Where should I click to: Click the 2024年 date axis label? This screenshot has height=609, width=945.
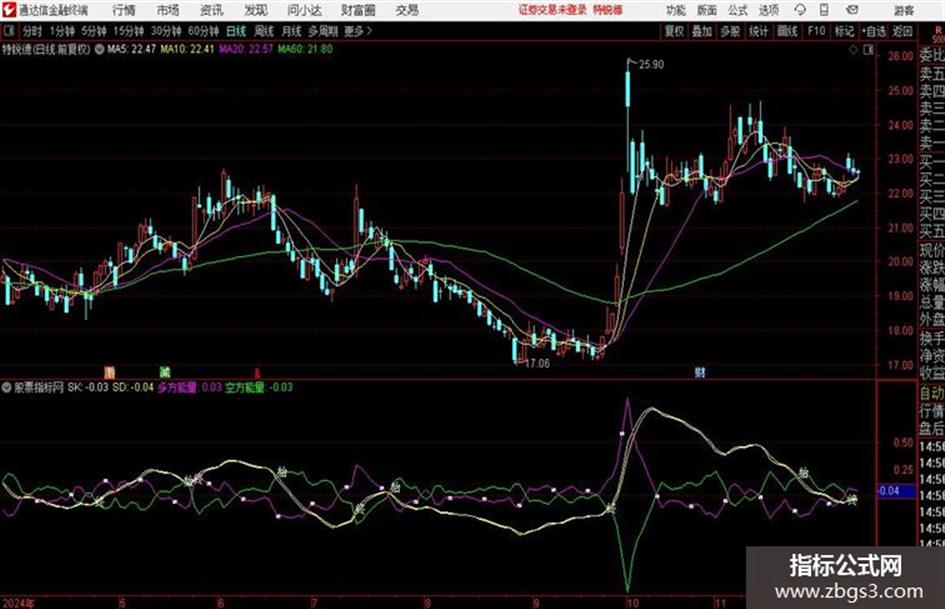tap(19, 602)
